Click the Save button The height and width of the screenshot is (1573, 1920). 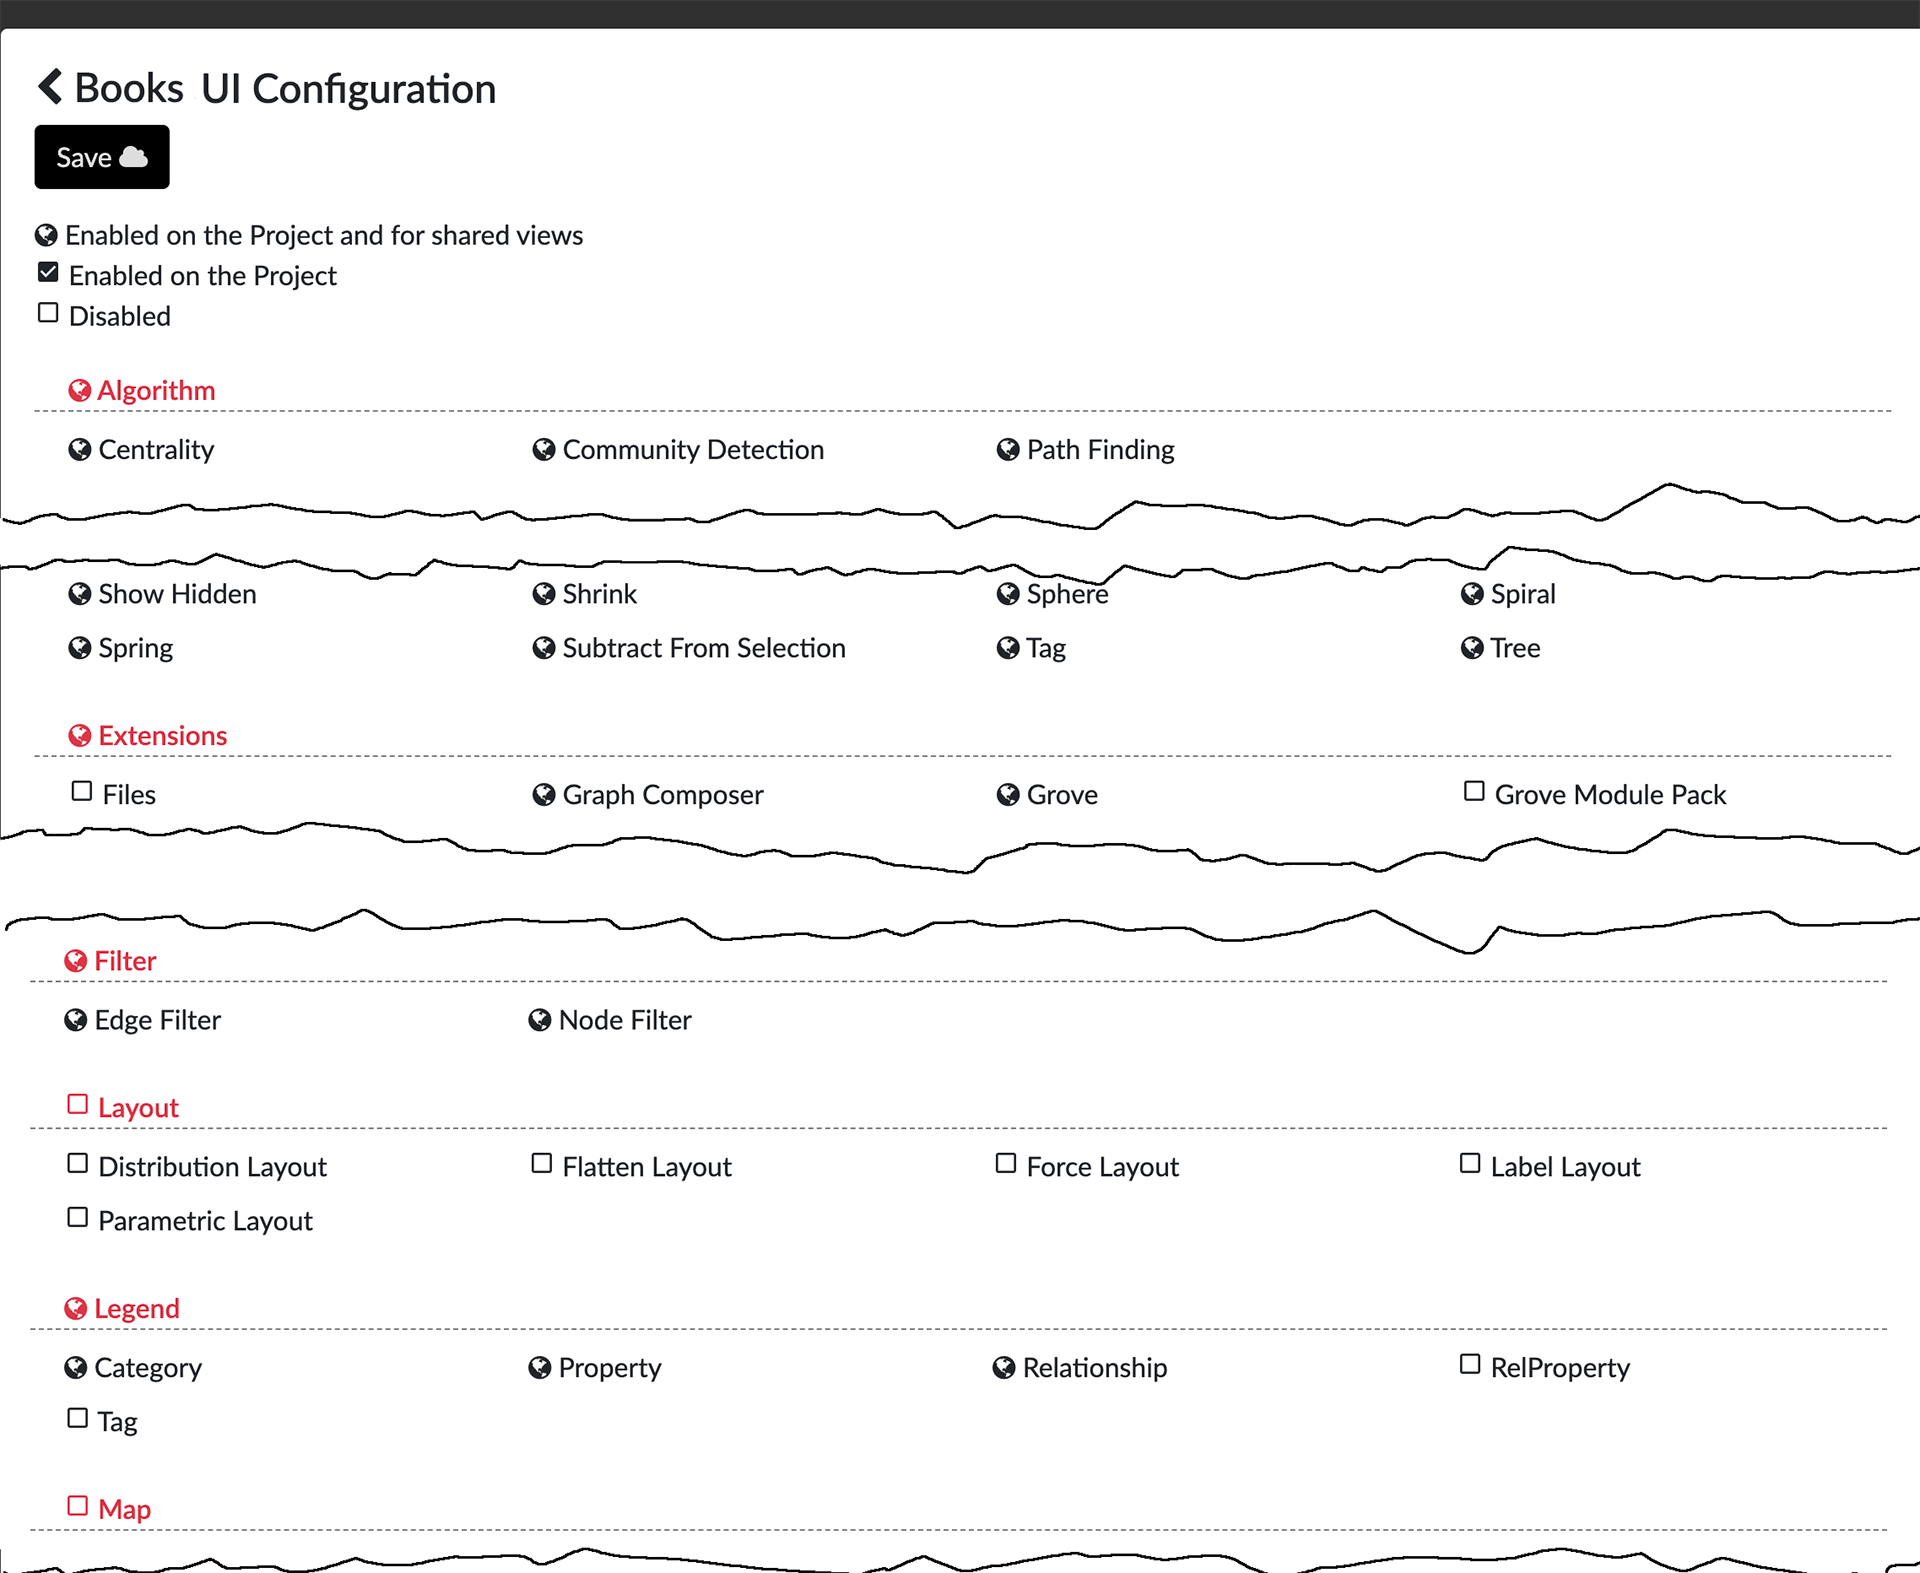coord(102,157)
